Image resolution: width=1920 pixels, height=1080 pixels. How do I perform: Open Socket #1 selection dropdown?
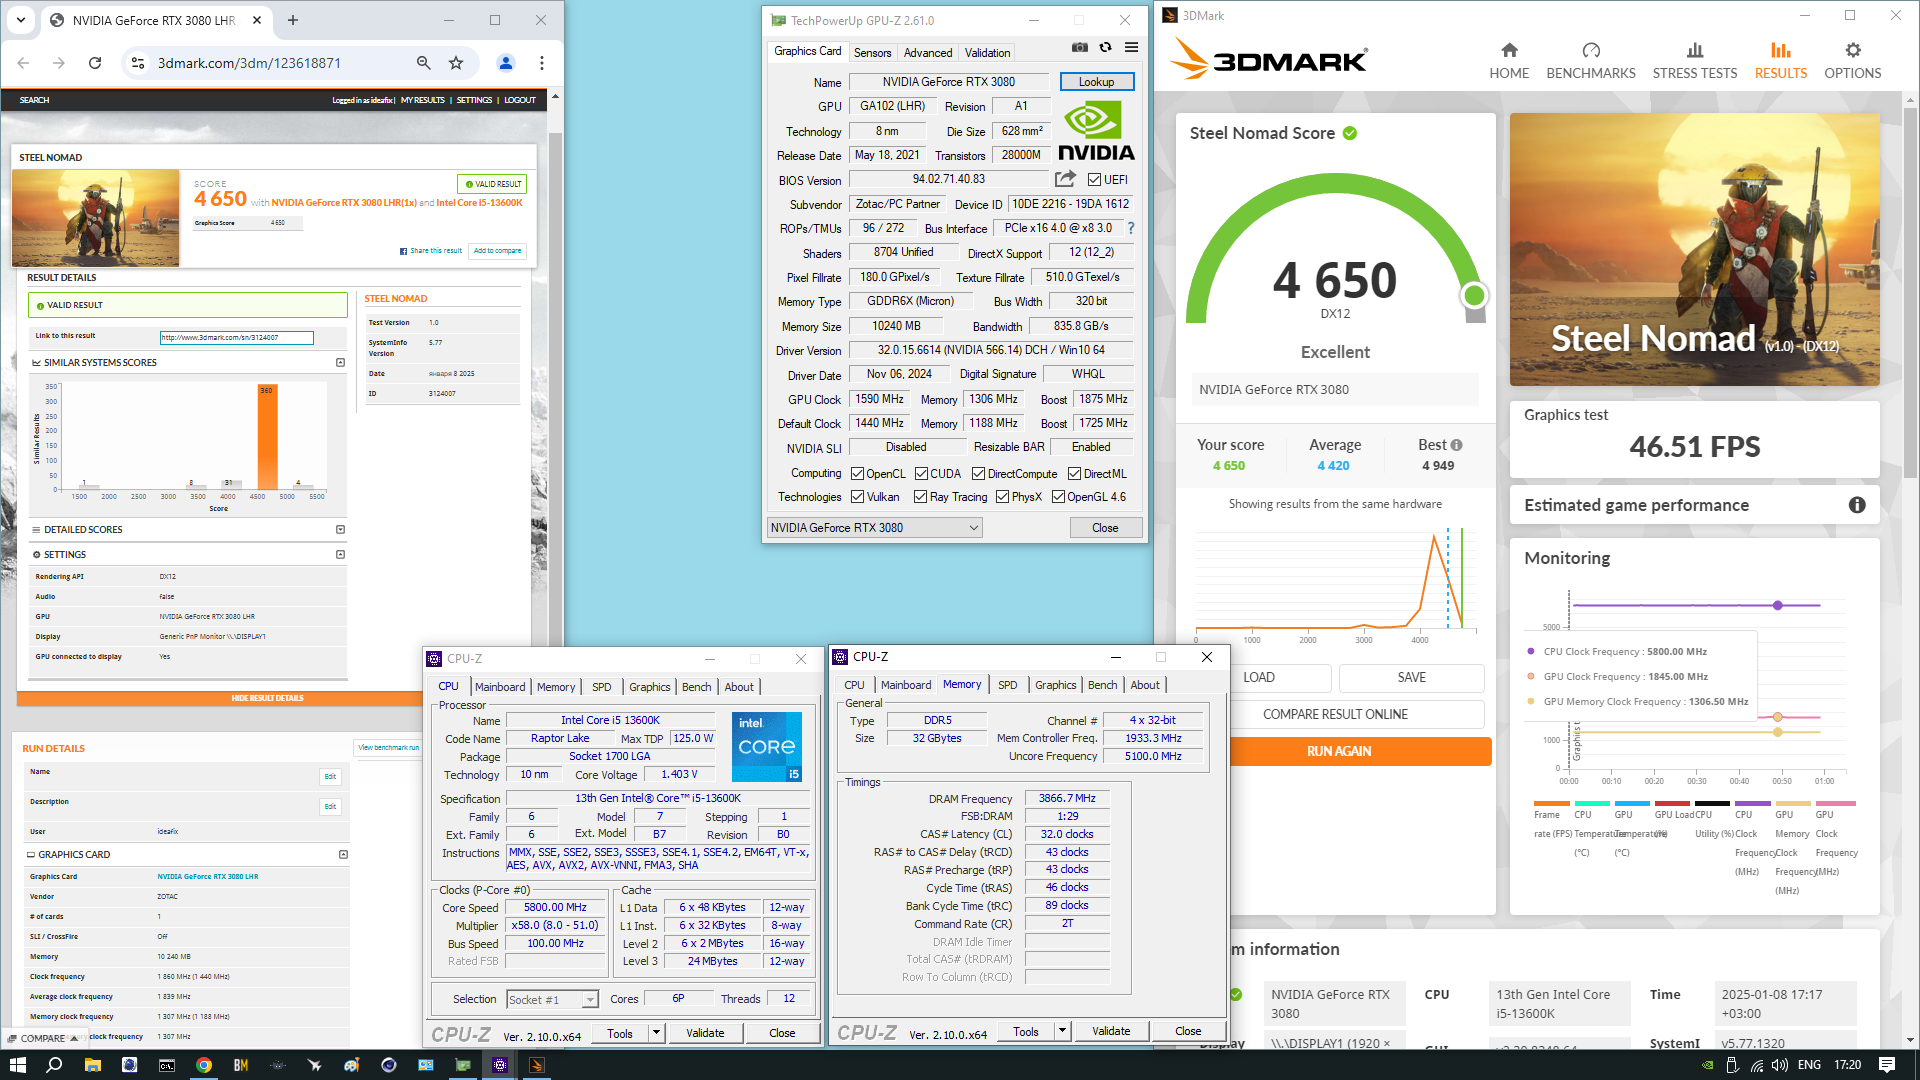pos(552,999)
